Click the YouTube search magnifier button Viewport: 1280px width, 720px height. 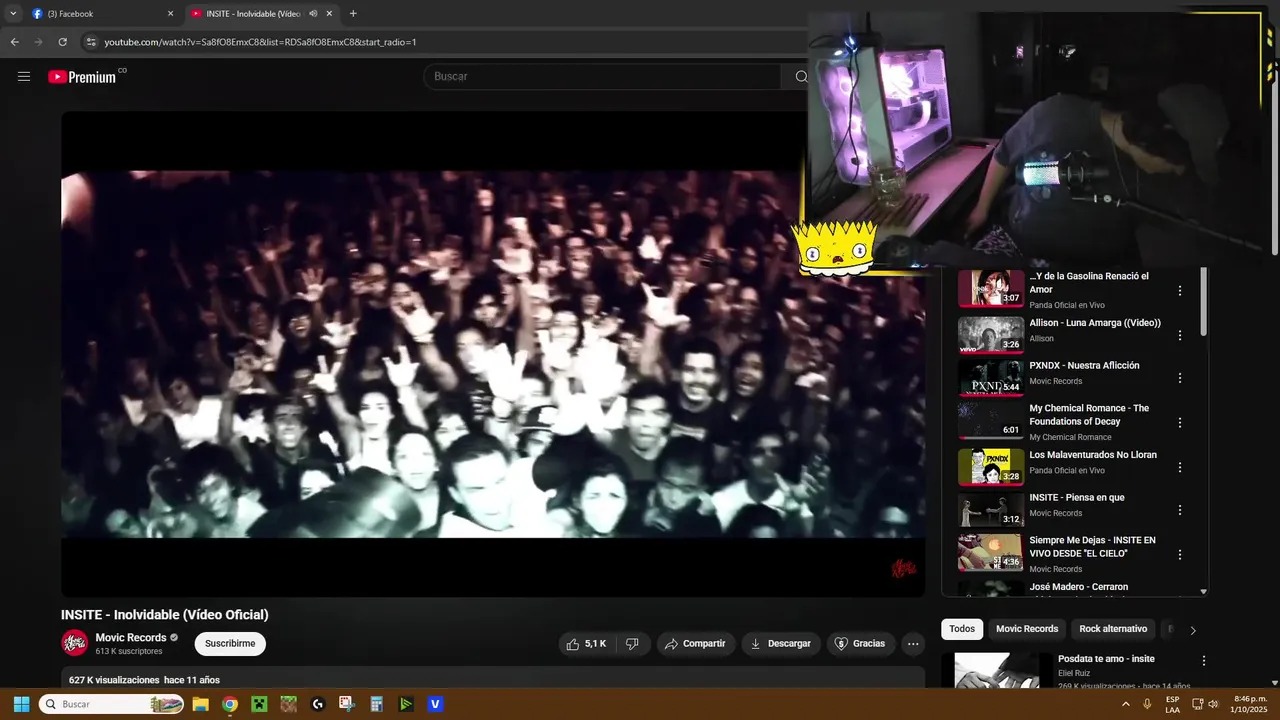pos(800,77)
